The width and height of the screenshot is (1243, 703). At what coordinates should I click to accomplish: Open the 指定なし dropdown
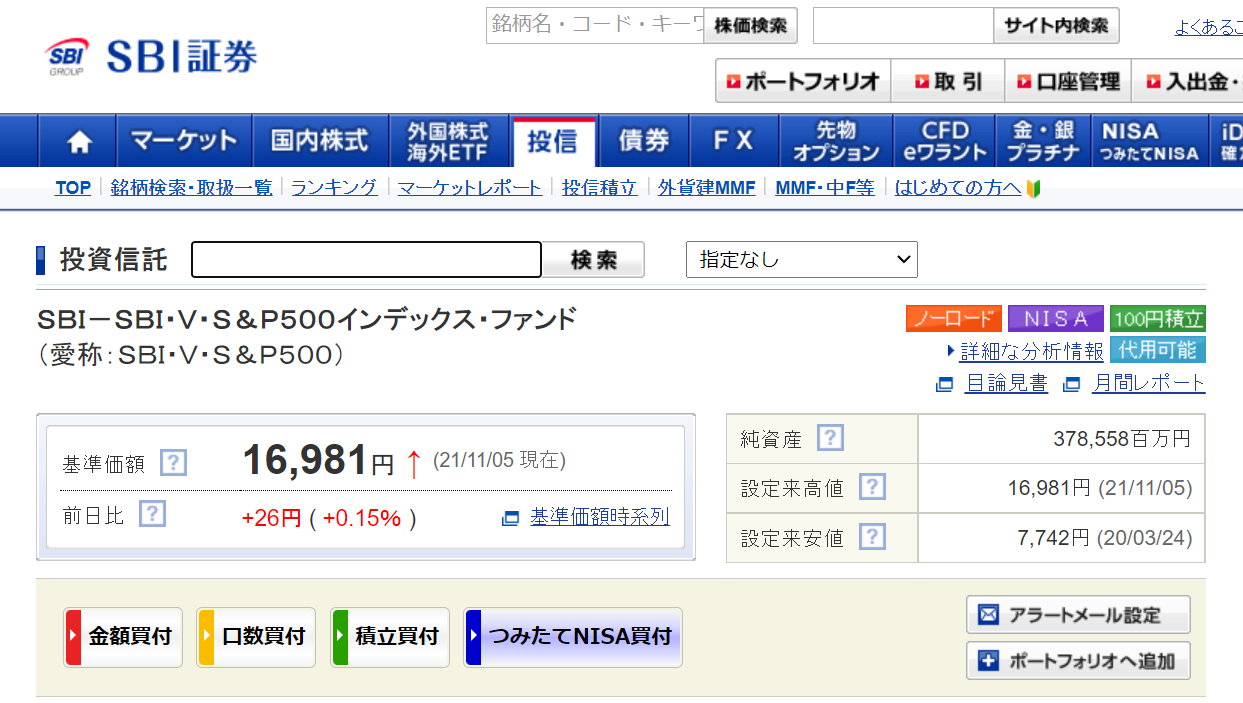[x=801, y=260]
